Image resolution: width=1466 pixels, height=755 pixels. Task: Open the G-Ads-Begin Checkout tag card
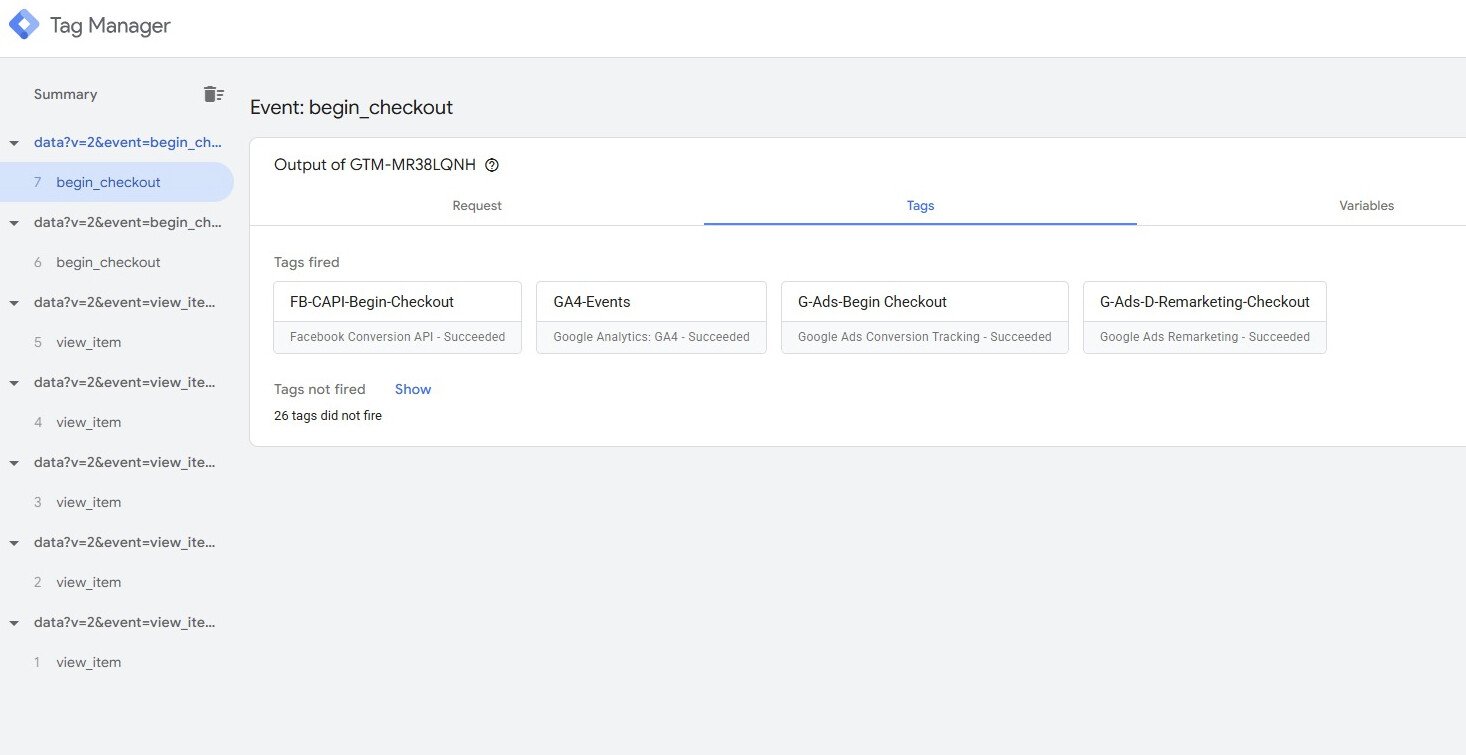(x=924, y=317)
